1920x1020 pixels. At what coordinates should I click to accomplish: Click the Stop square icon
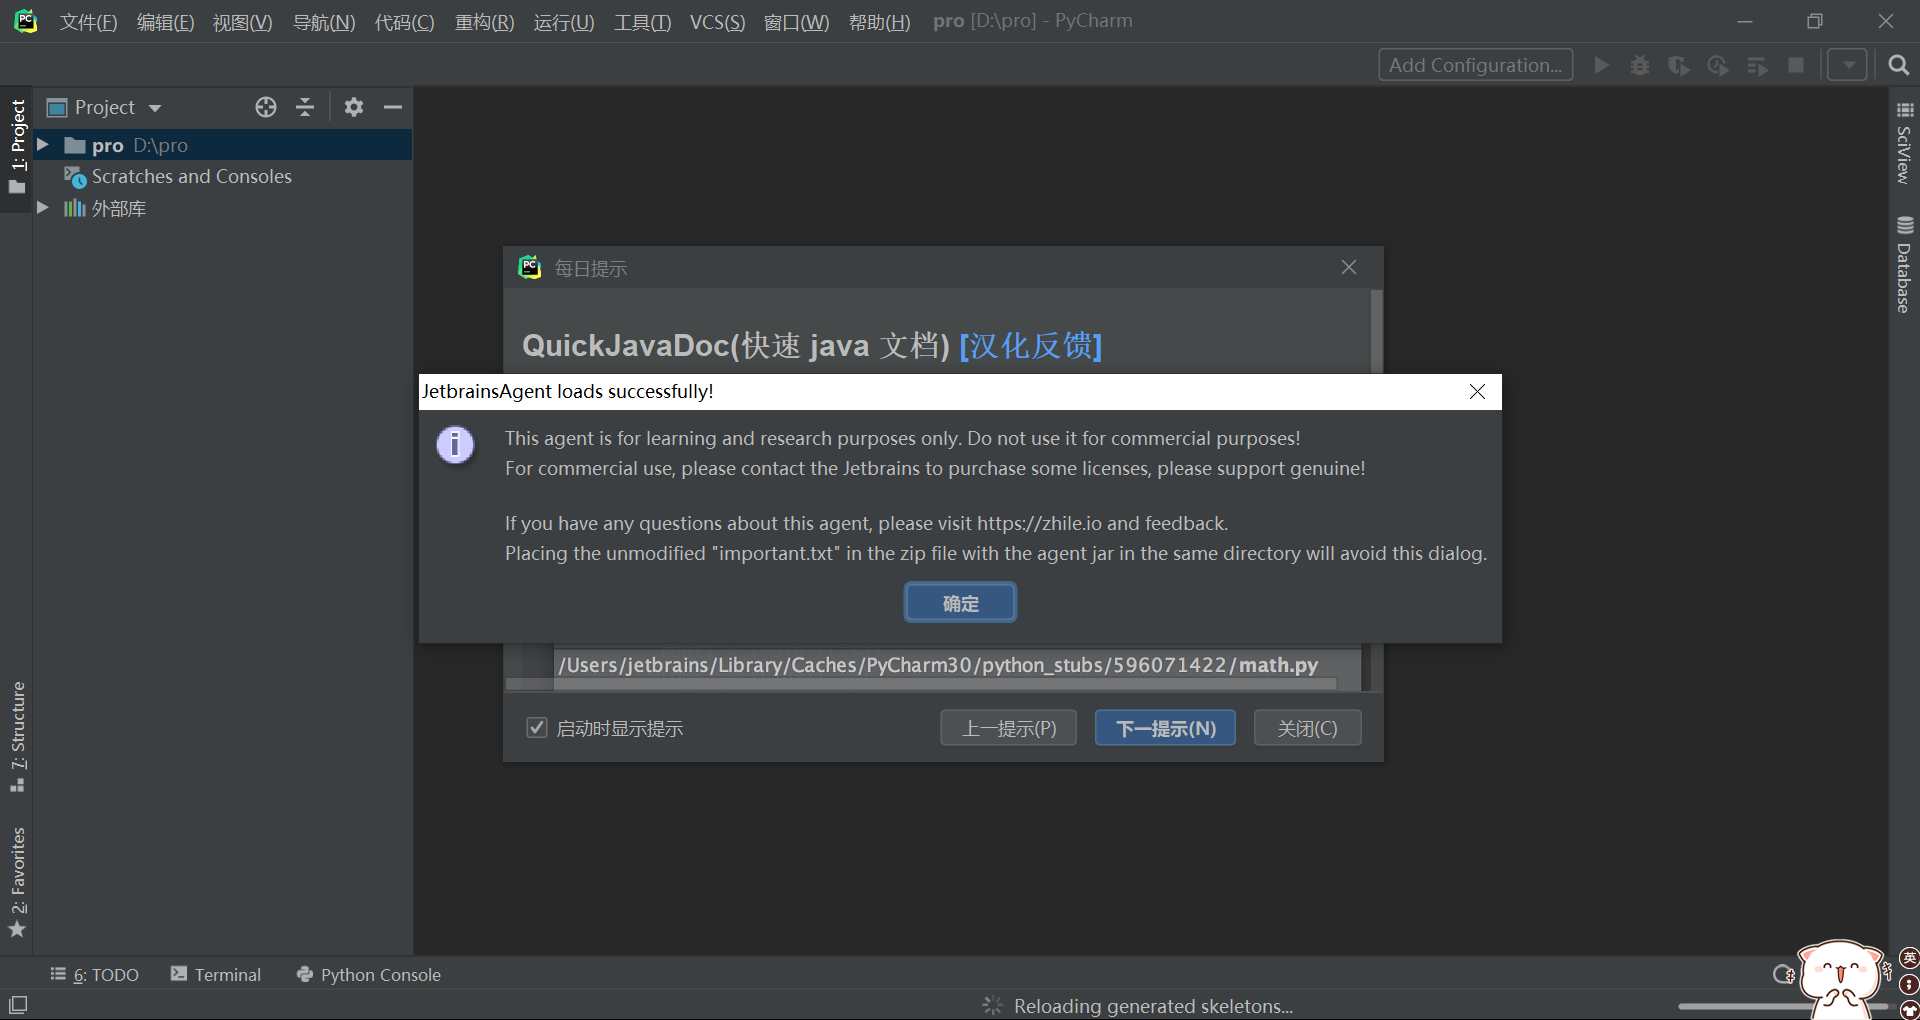pos(1796,65)
